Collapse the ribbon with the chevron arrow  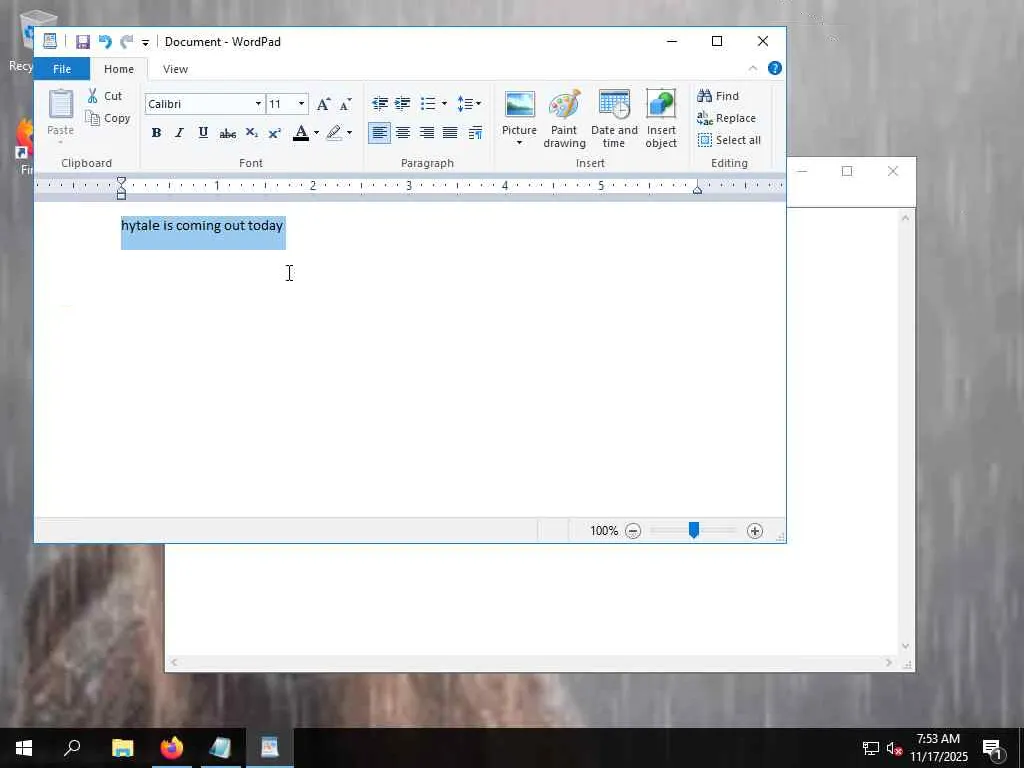click(x=752, y=68)
